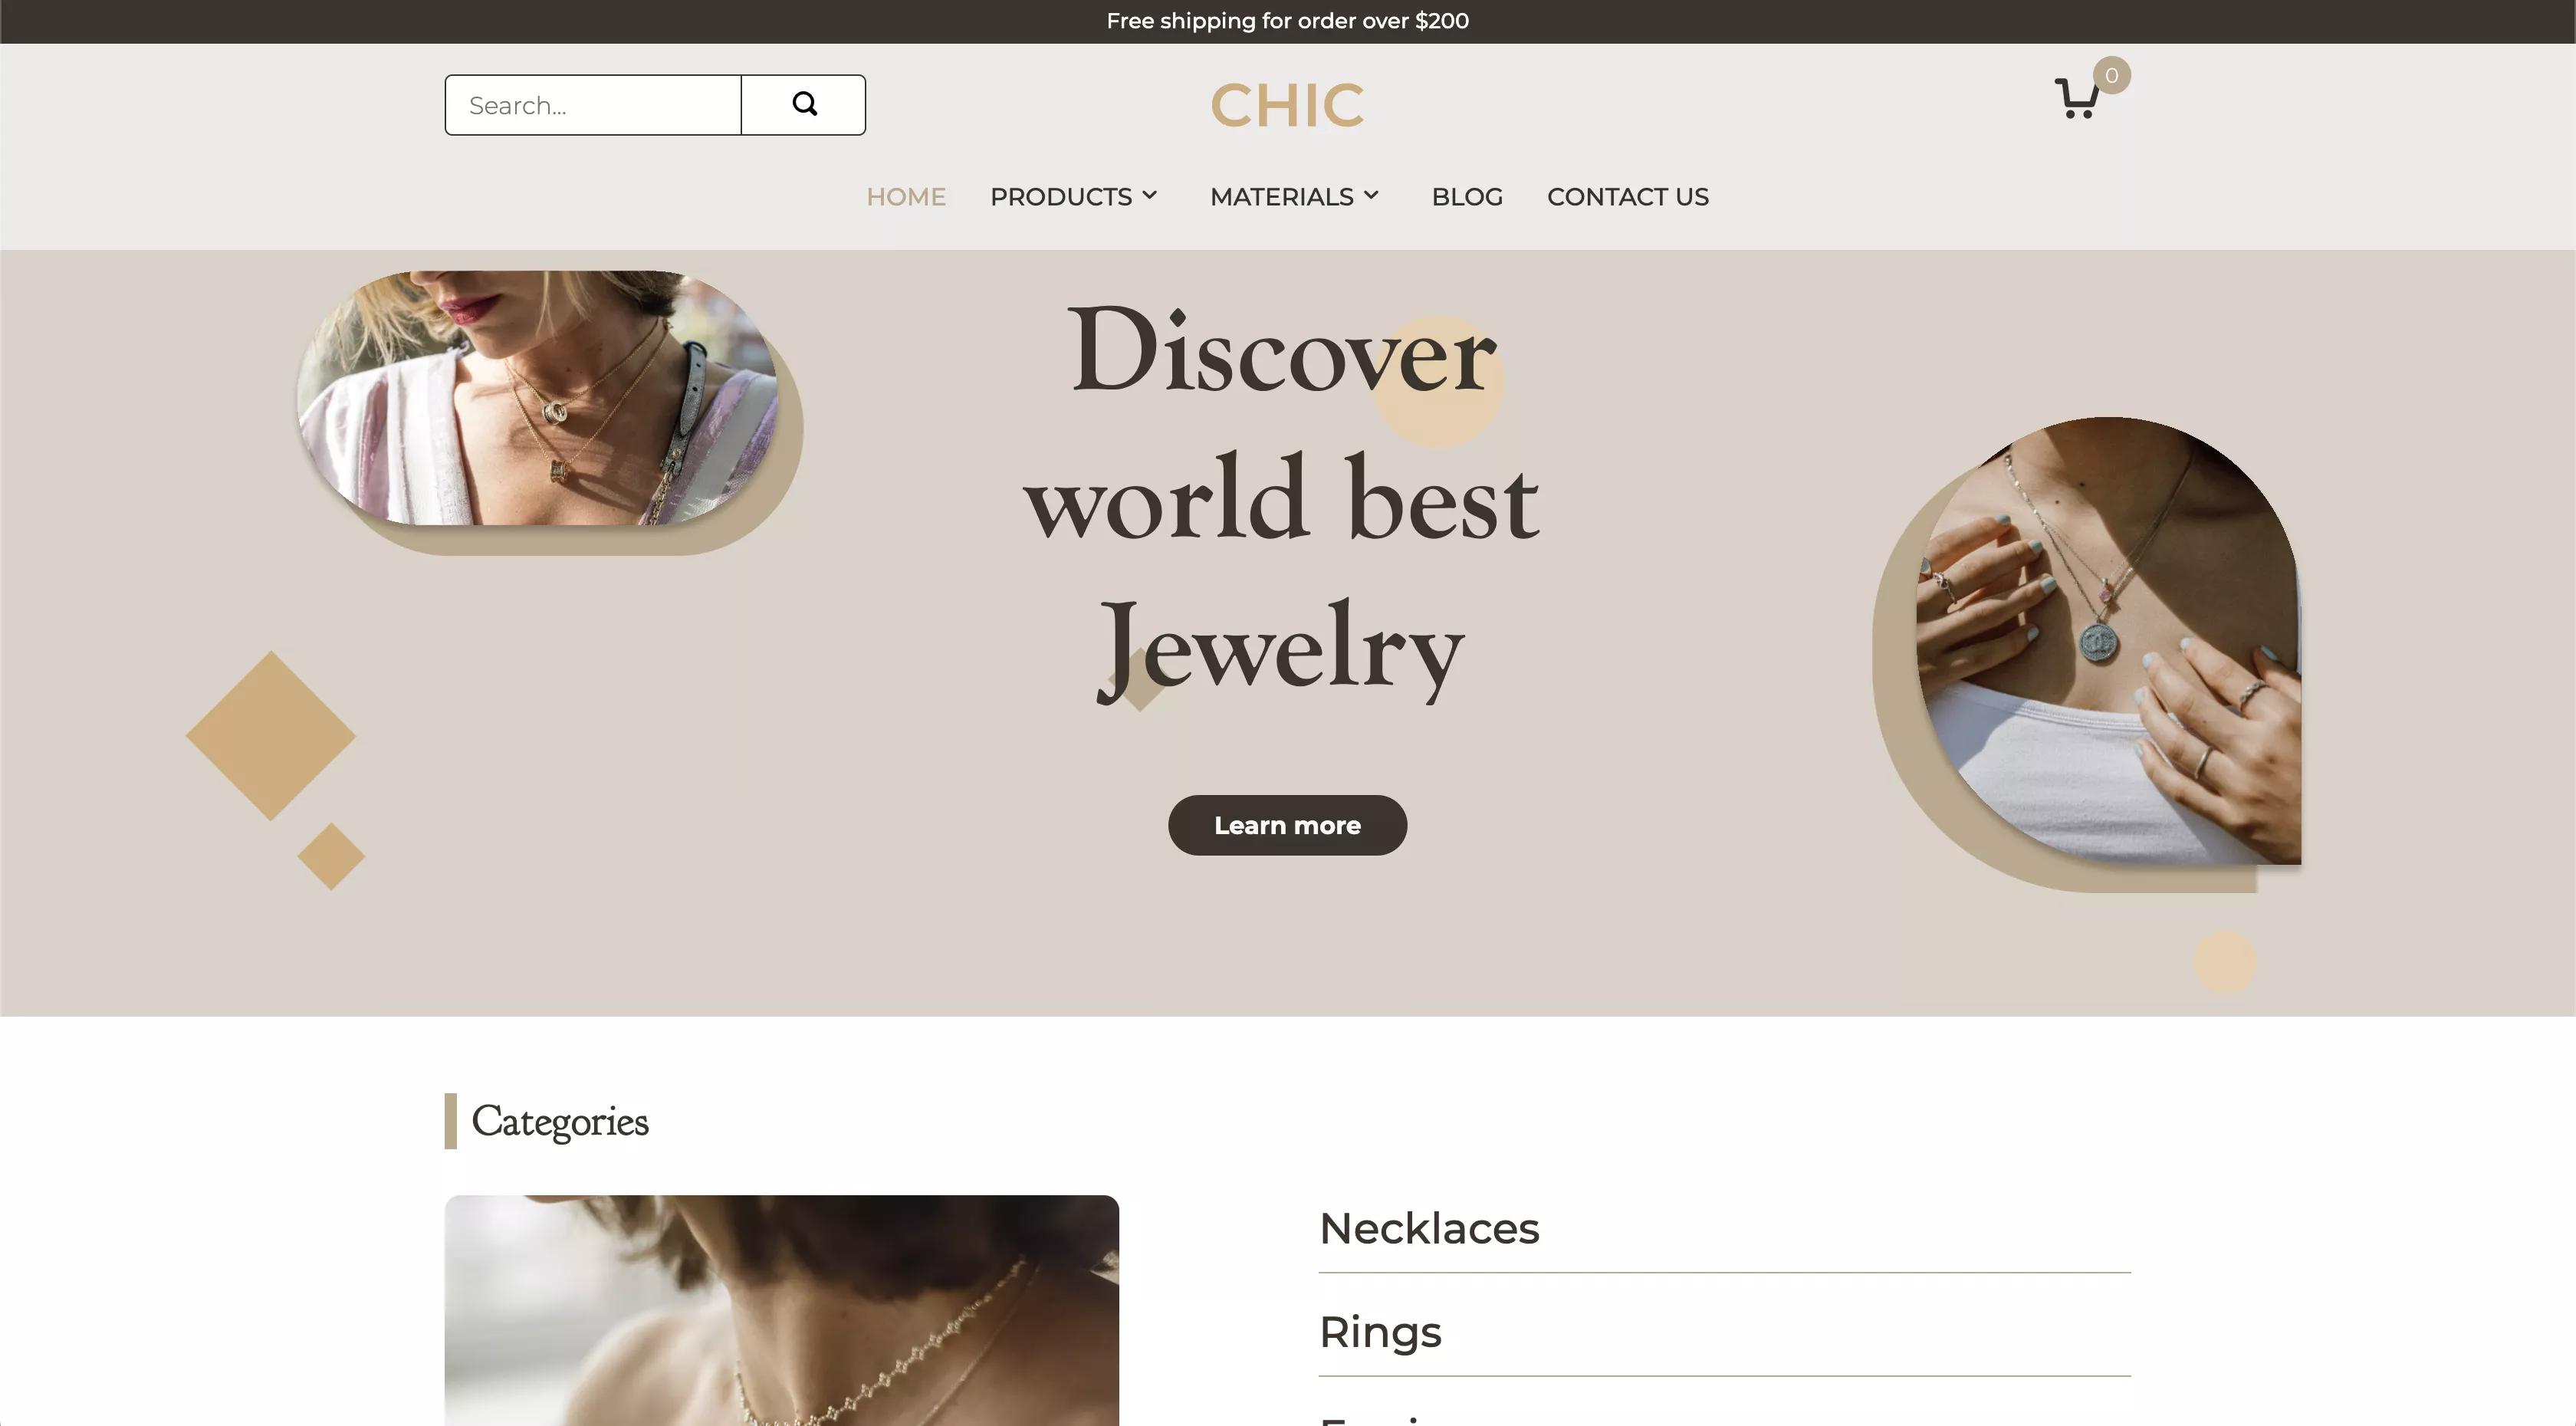
Task: Click the CHIC logo
Action: pos(1287,105)
